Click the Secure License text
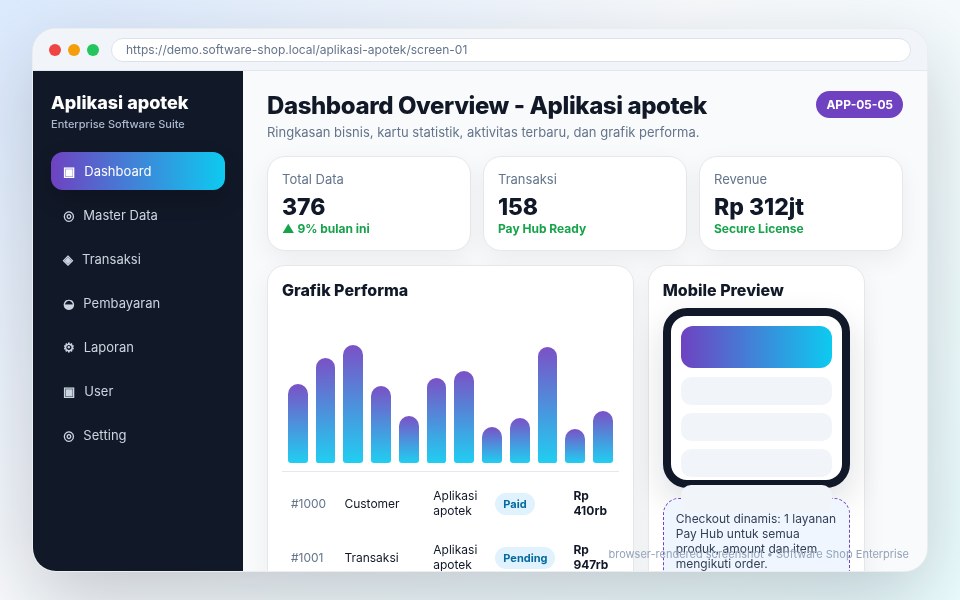960x600 pixels. coord(759,228)
